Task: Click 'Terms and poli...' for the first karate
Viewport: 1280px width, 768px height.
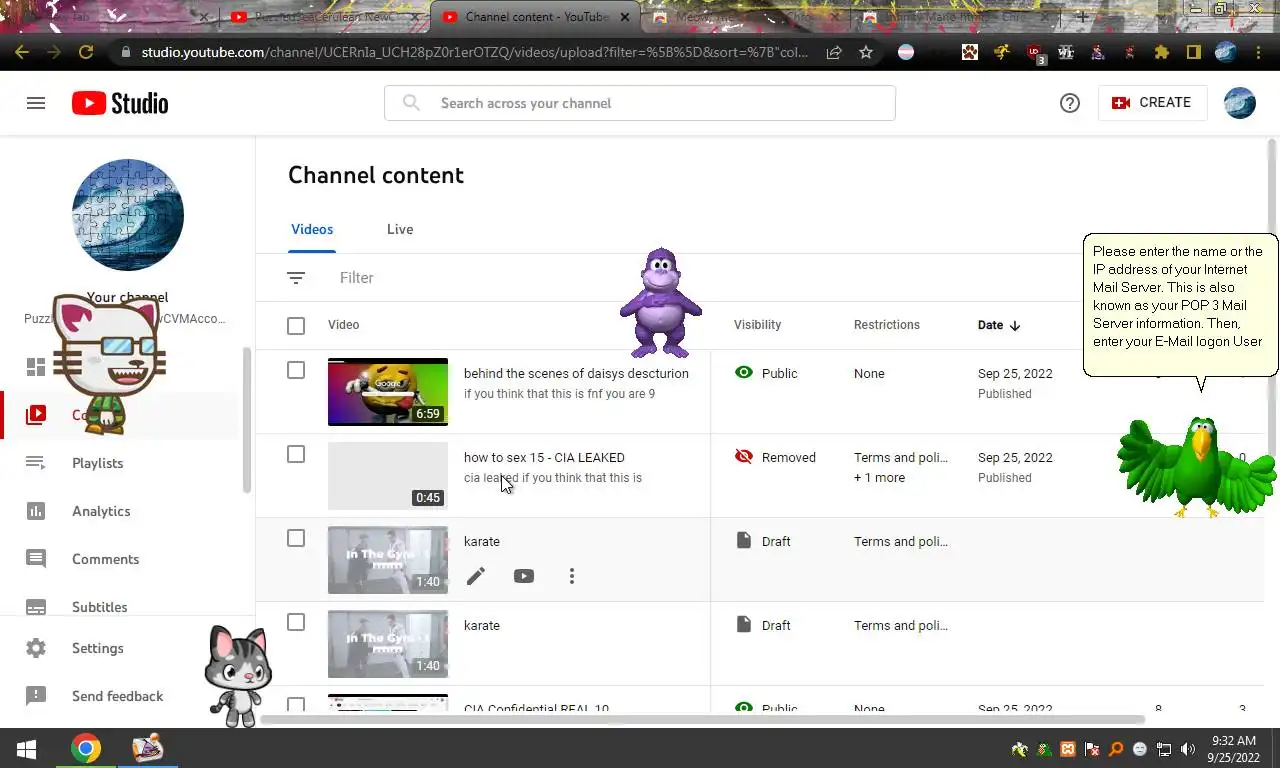Action: (x=901, y=541)
